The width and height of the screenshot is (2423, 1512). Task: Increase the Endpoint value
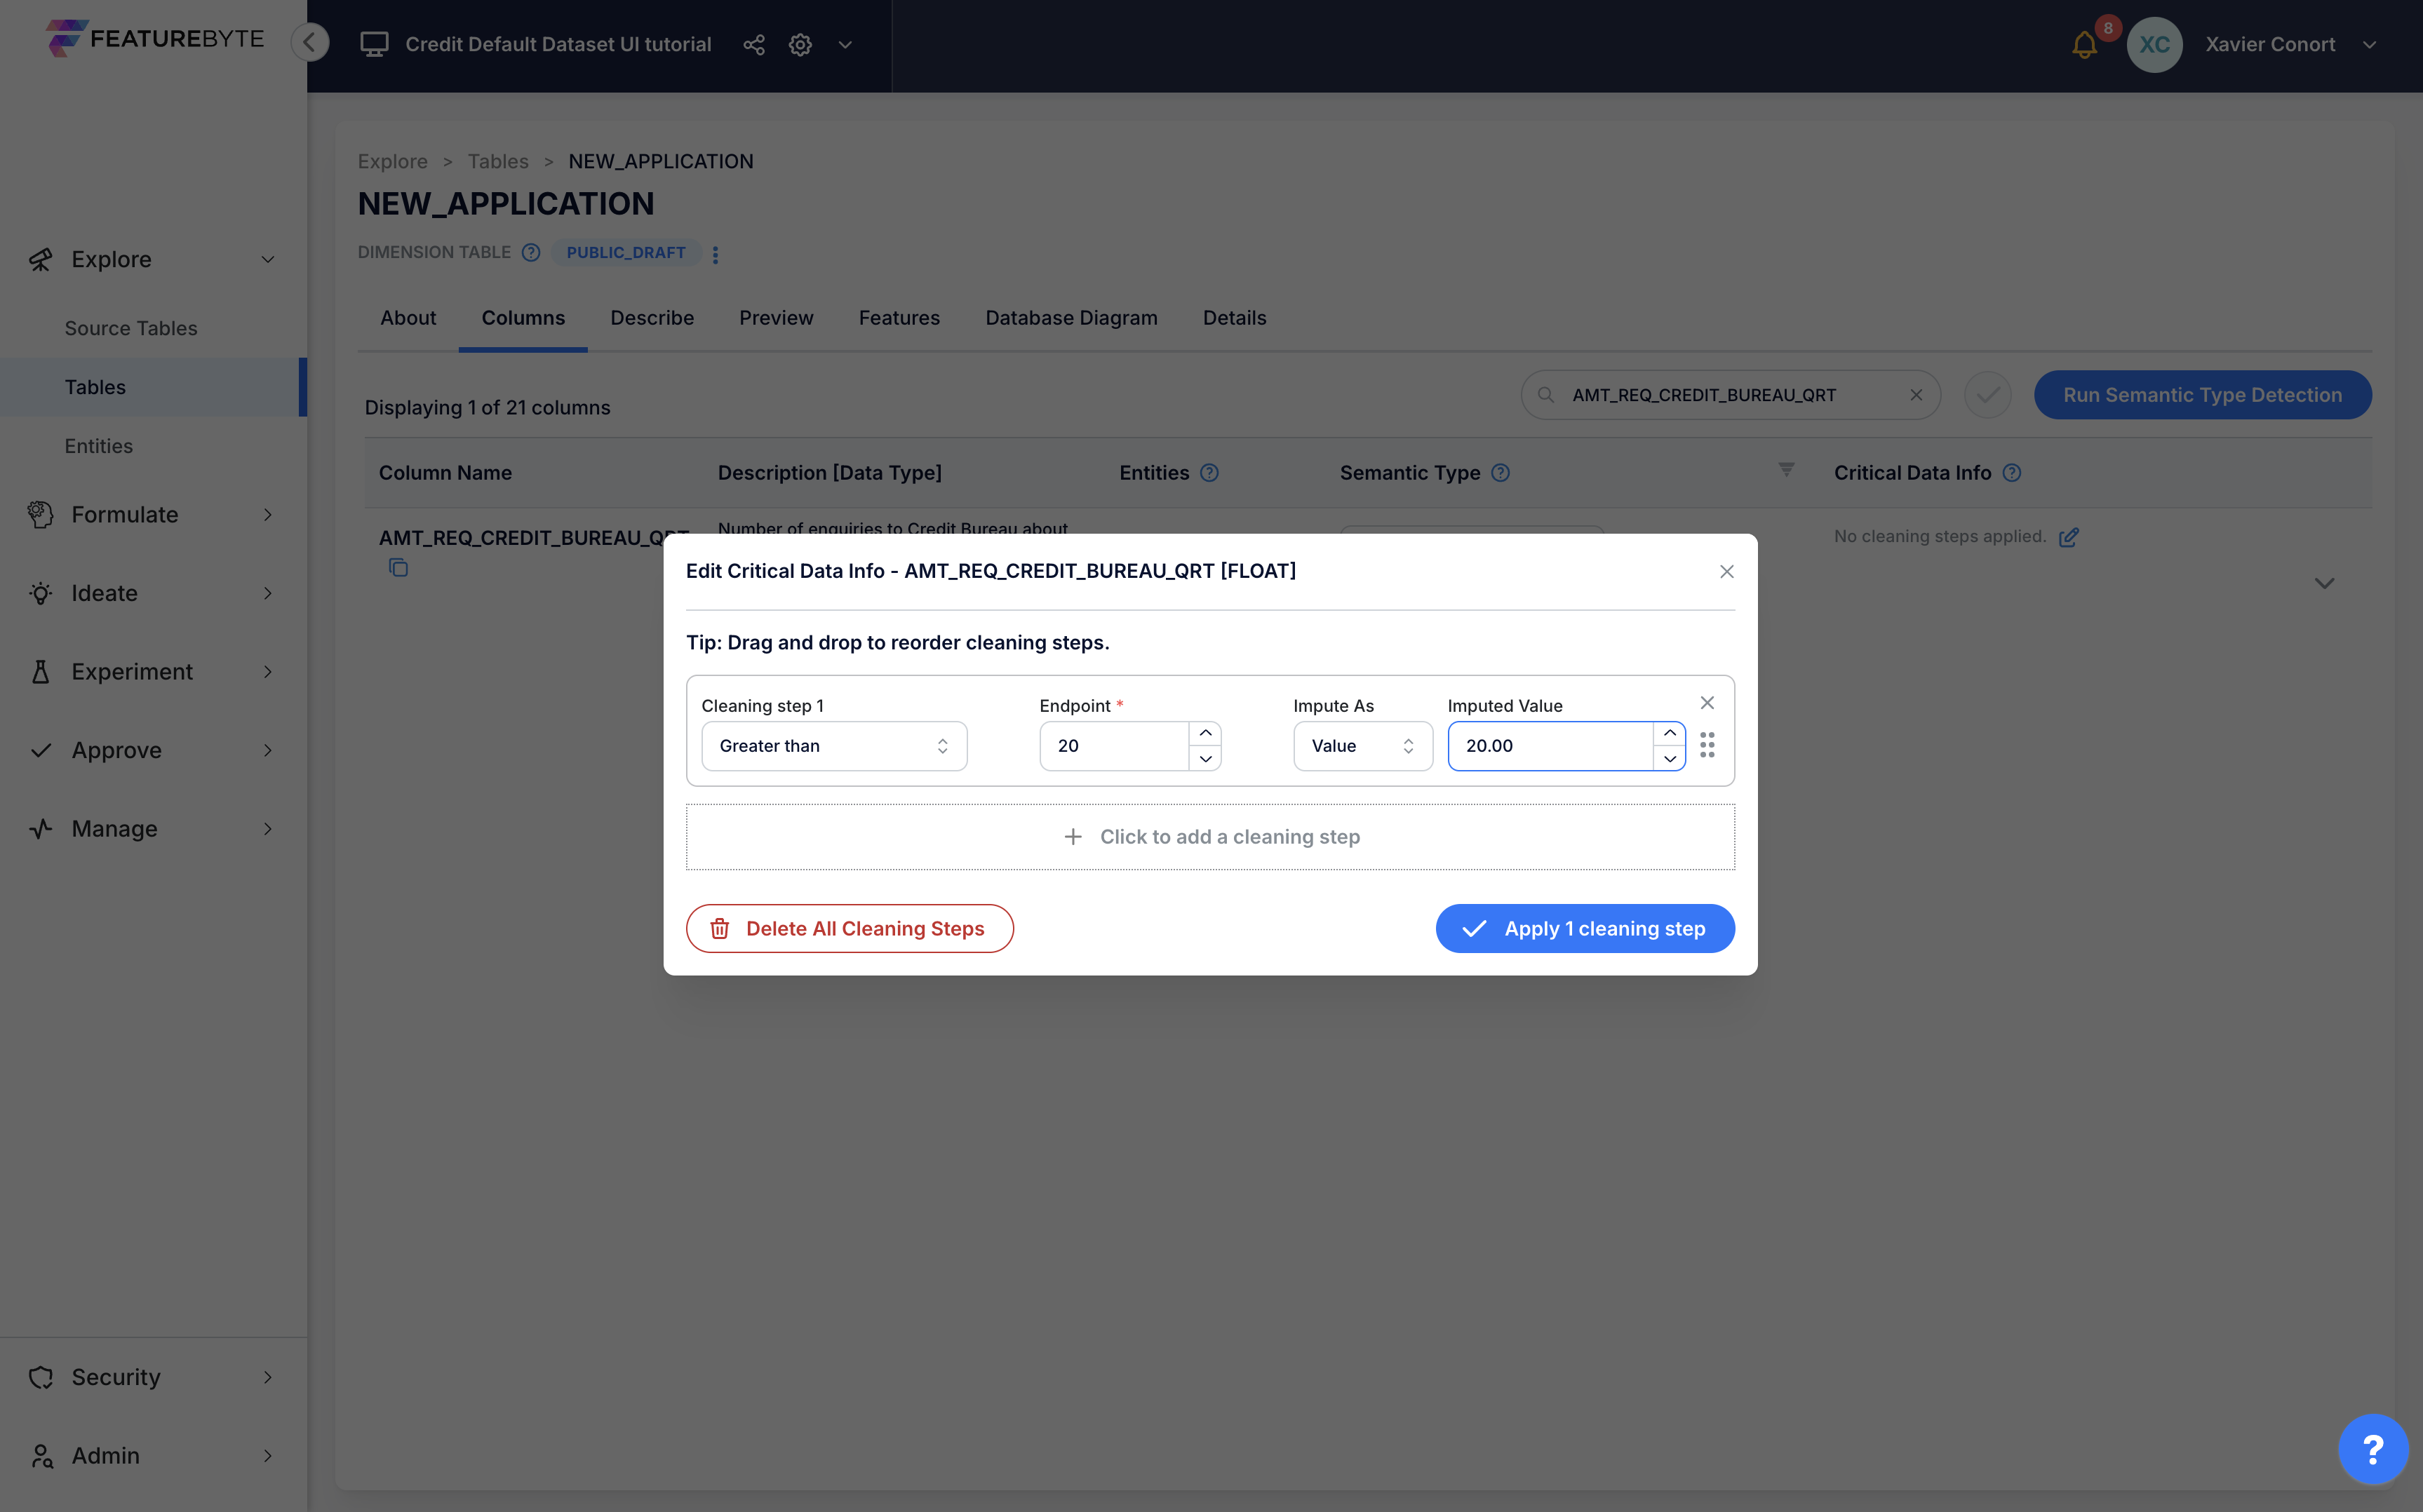[x=1205, y=734]
